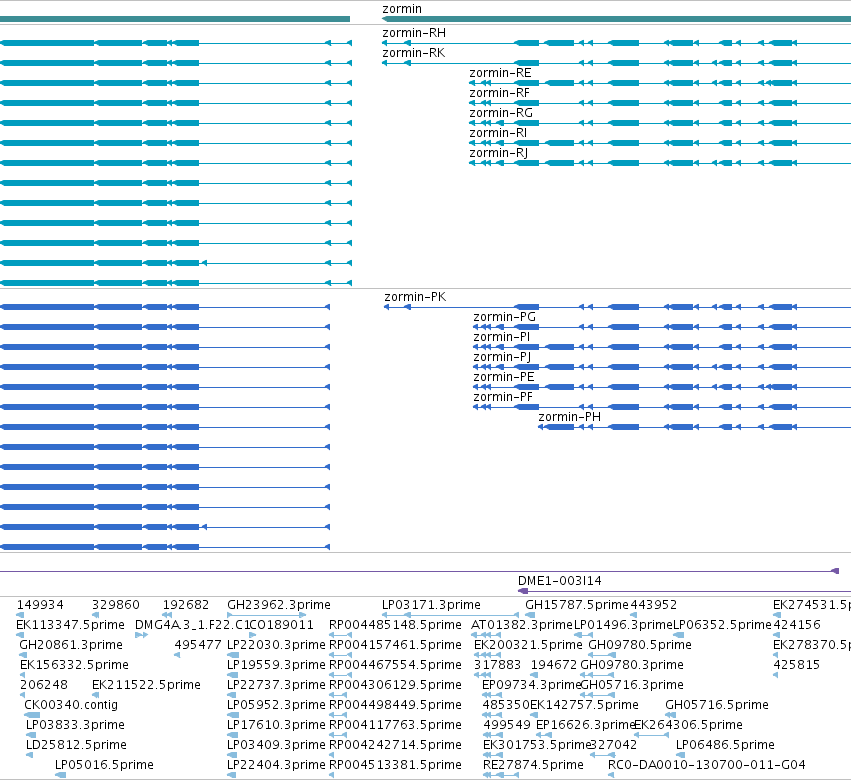The width and height of the screenshot is (851, 780).
Task: Select the zormin-PI protein label
Action: [501, 337]
